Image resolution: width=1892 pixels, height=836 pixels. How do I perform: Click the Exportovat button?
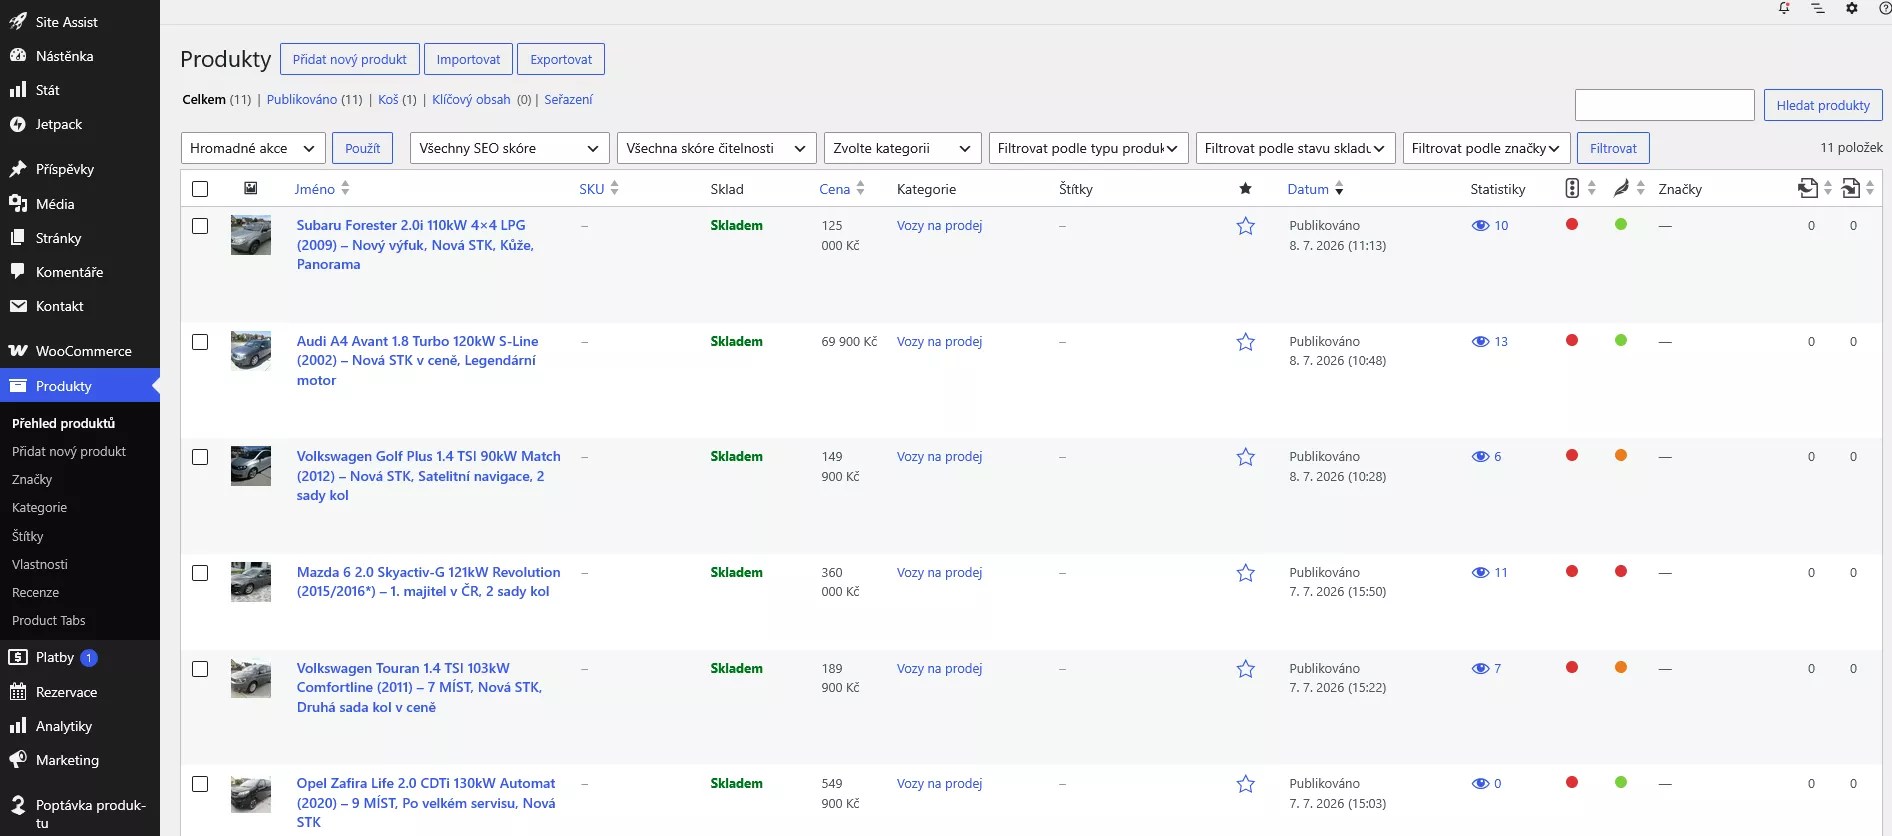pyautogui.click(x=561, y=59)
